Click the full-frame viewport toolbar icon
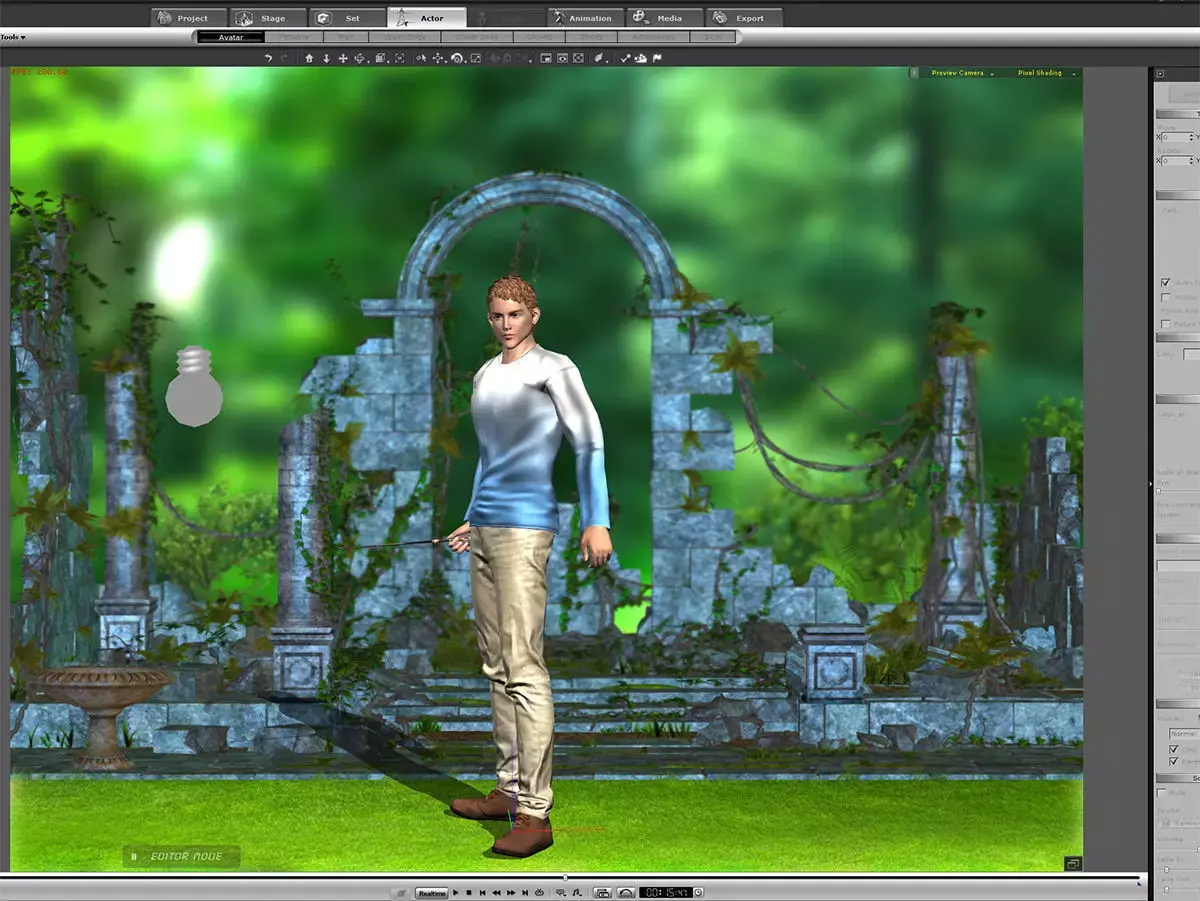1200x901 pixels. [578, 58]
